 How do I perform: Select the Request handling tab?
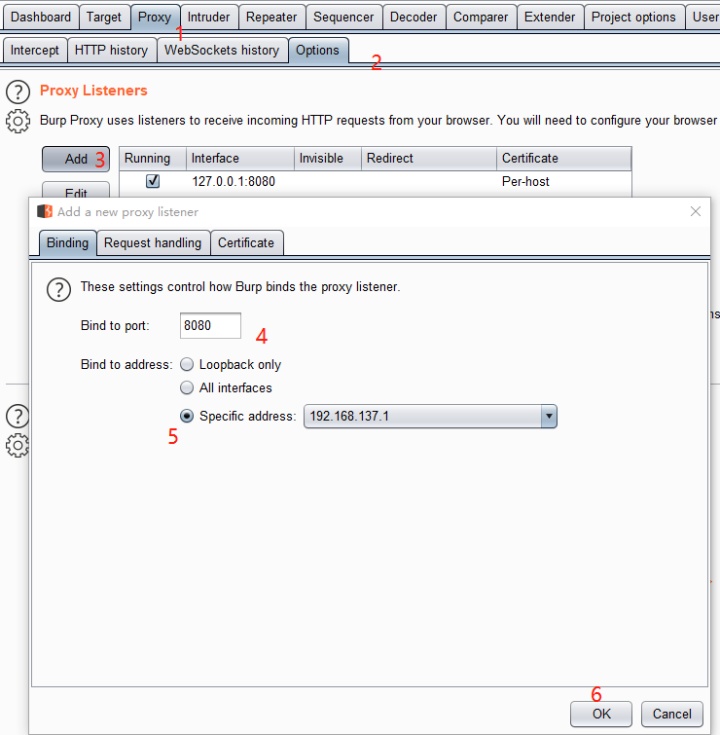click(153, 243)
